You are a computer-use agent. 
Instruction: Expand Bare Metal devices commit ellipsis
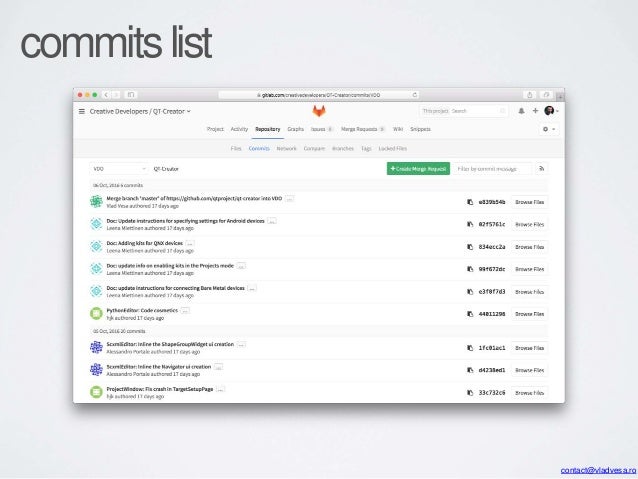pos(252,288)
